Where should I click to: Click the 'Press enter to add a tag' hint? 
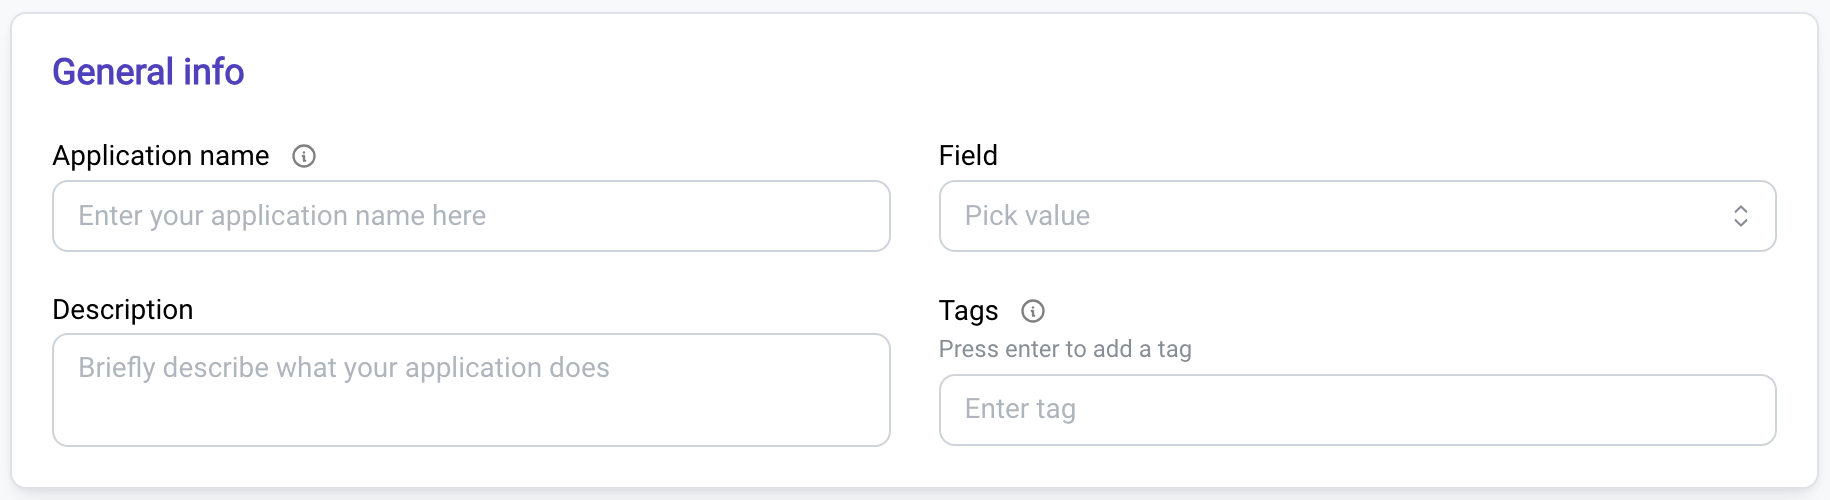(1065, 349)
